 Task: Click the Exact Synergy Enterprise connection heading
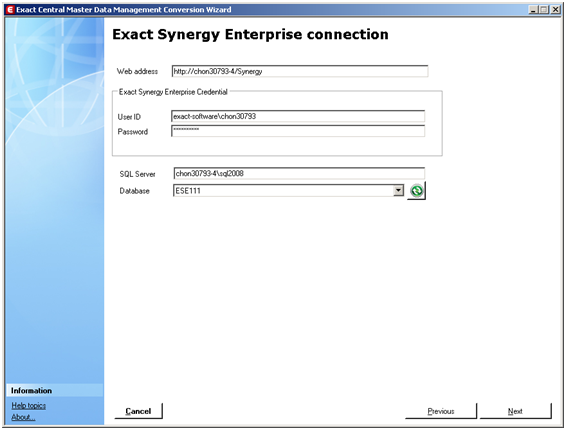click(x=250, y=34)
